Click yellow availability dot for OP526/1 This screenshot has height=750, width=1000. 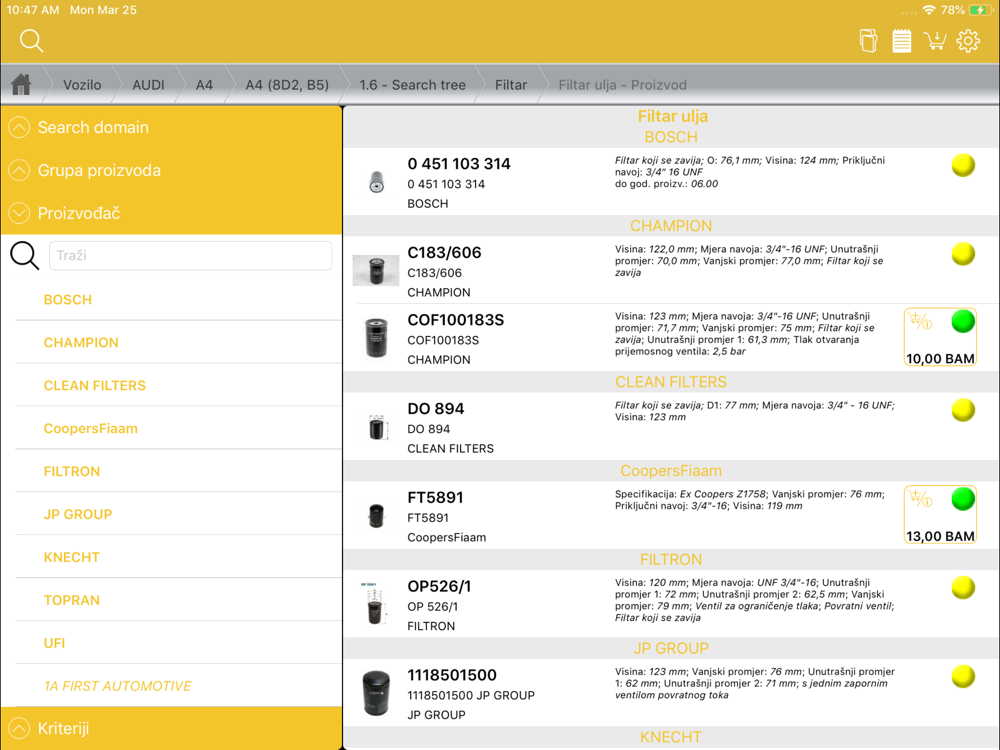(963, 587)
